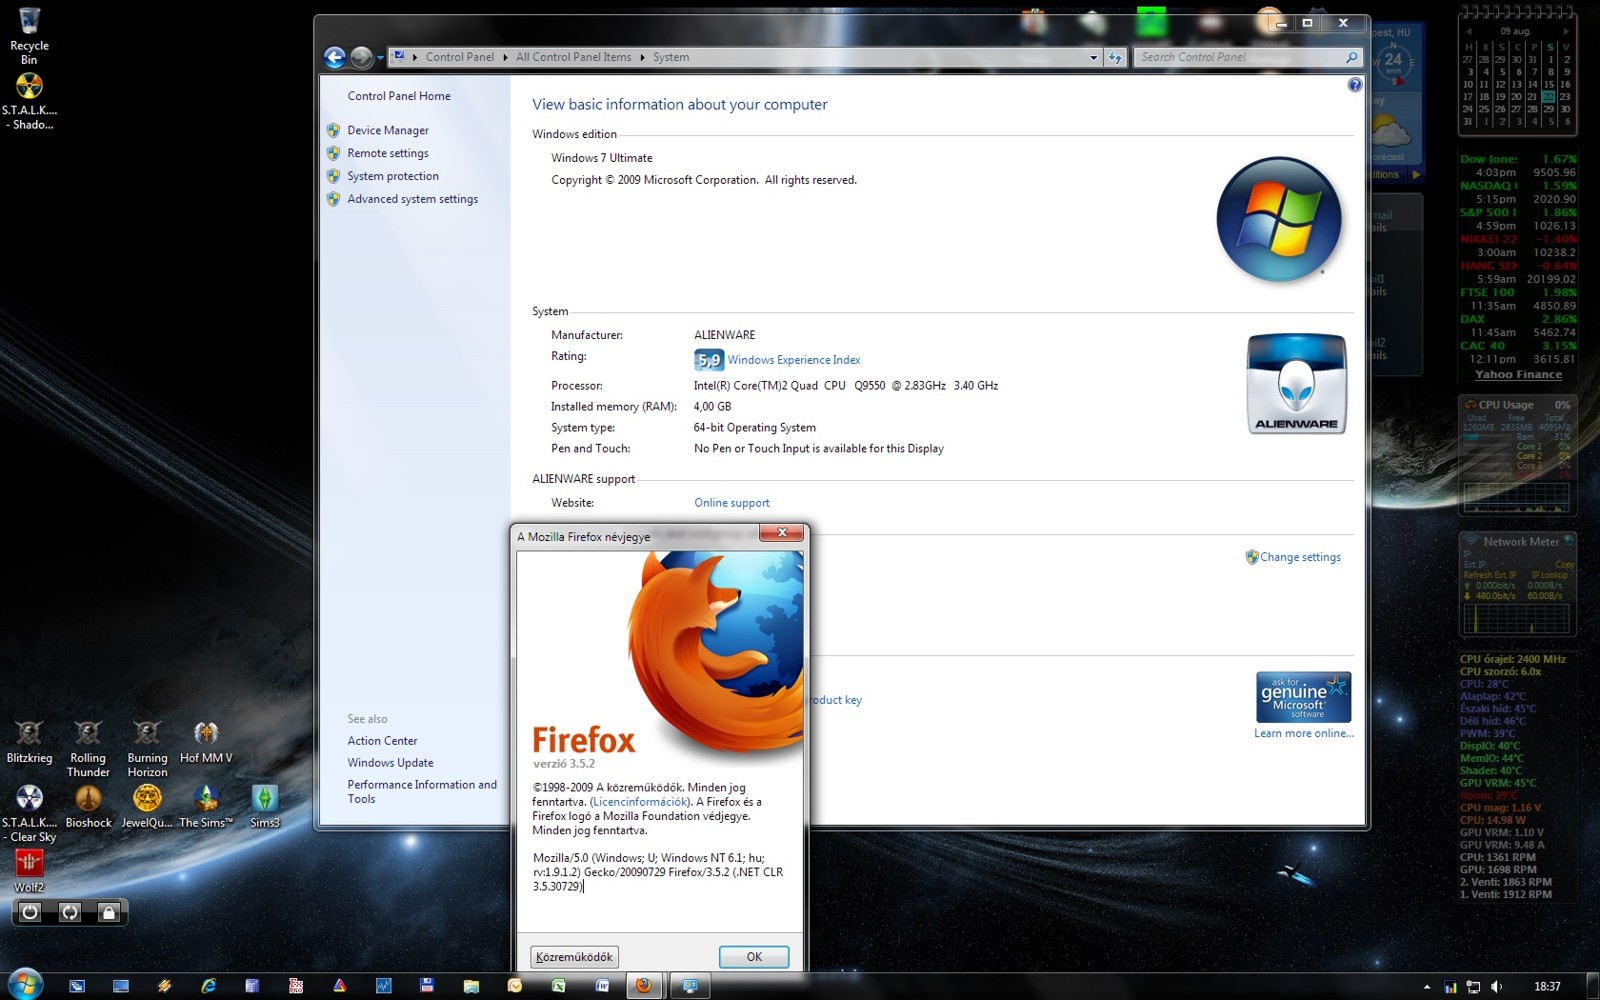Click the genuine Microsoft software badge
Image resolution: width=1600 pixels, height=1000 pixels.
(x=1304, y=697)
